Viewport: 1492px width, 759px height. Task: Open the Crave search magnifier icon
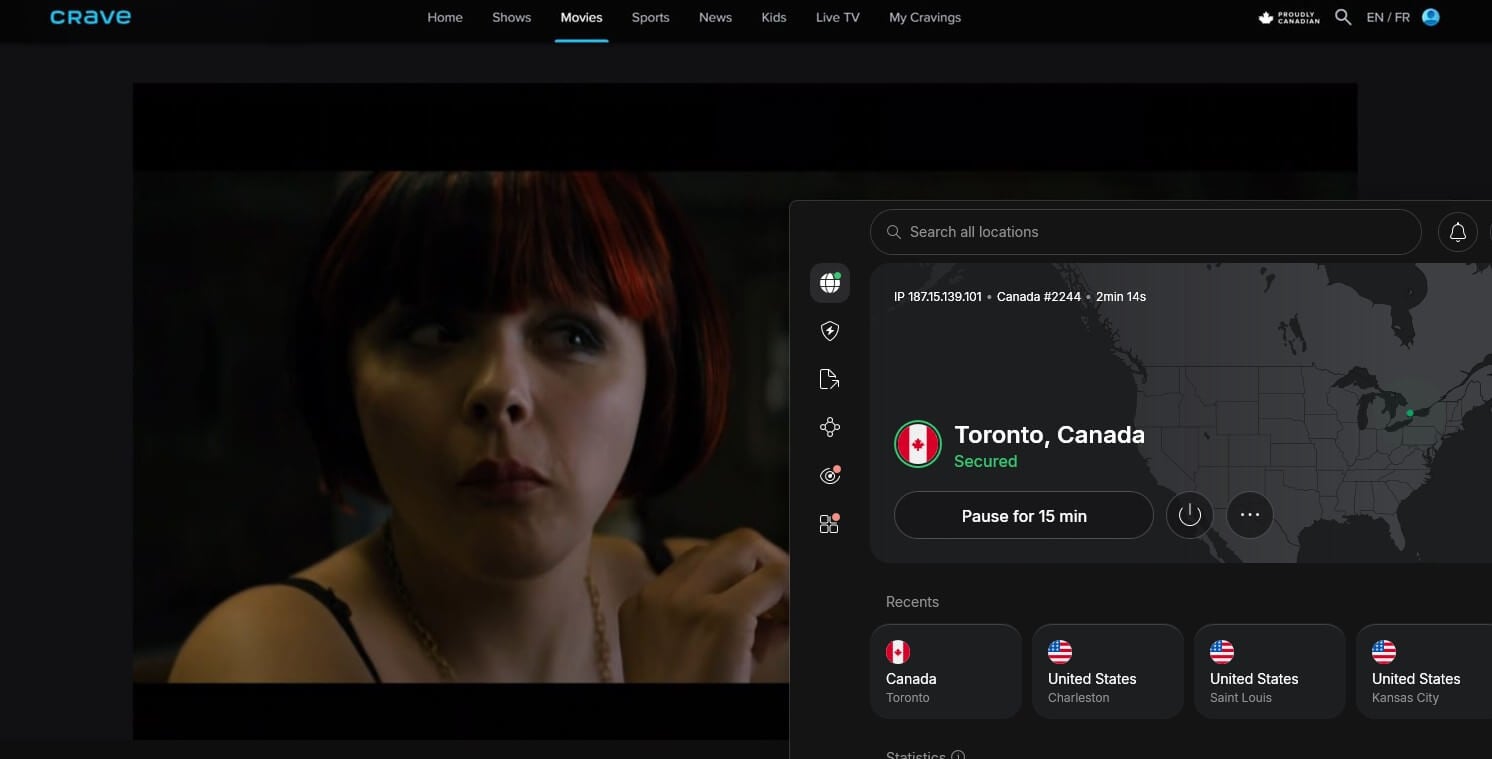point(1343,17)
